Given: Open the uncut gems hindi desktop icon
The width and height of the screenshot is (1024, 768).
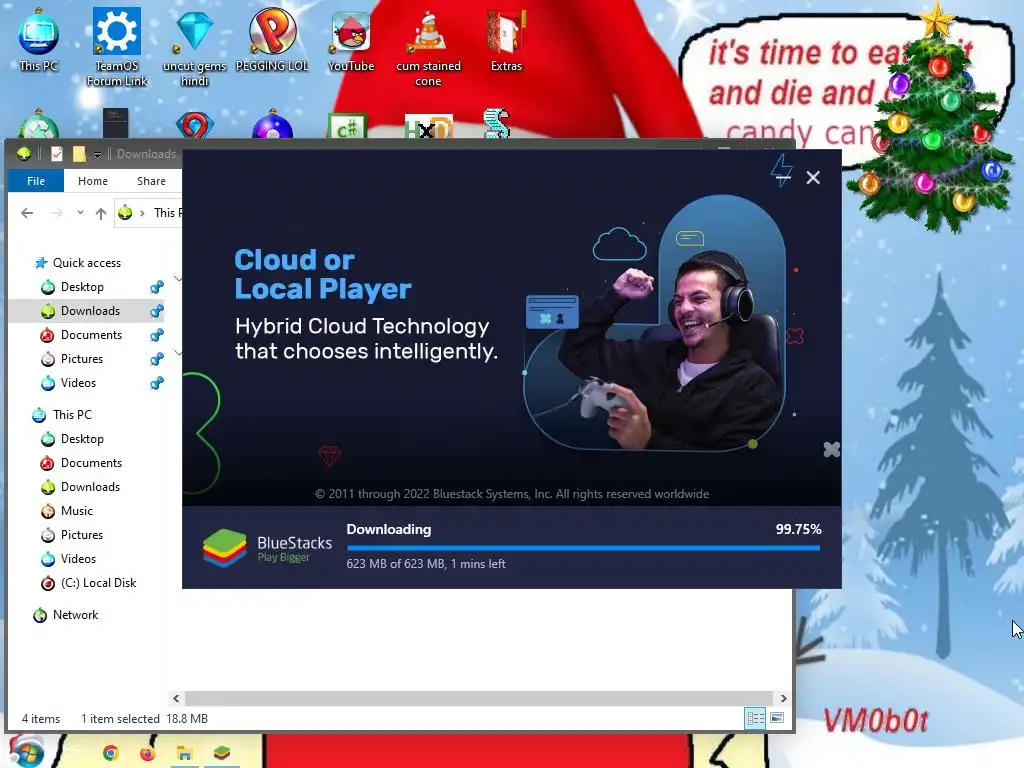Looking at the screenshot, I should coord(195,47).
